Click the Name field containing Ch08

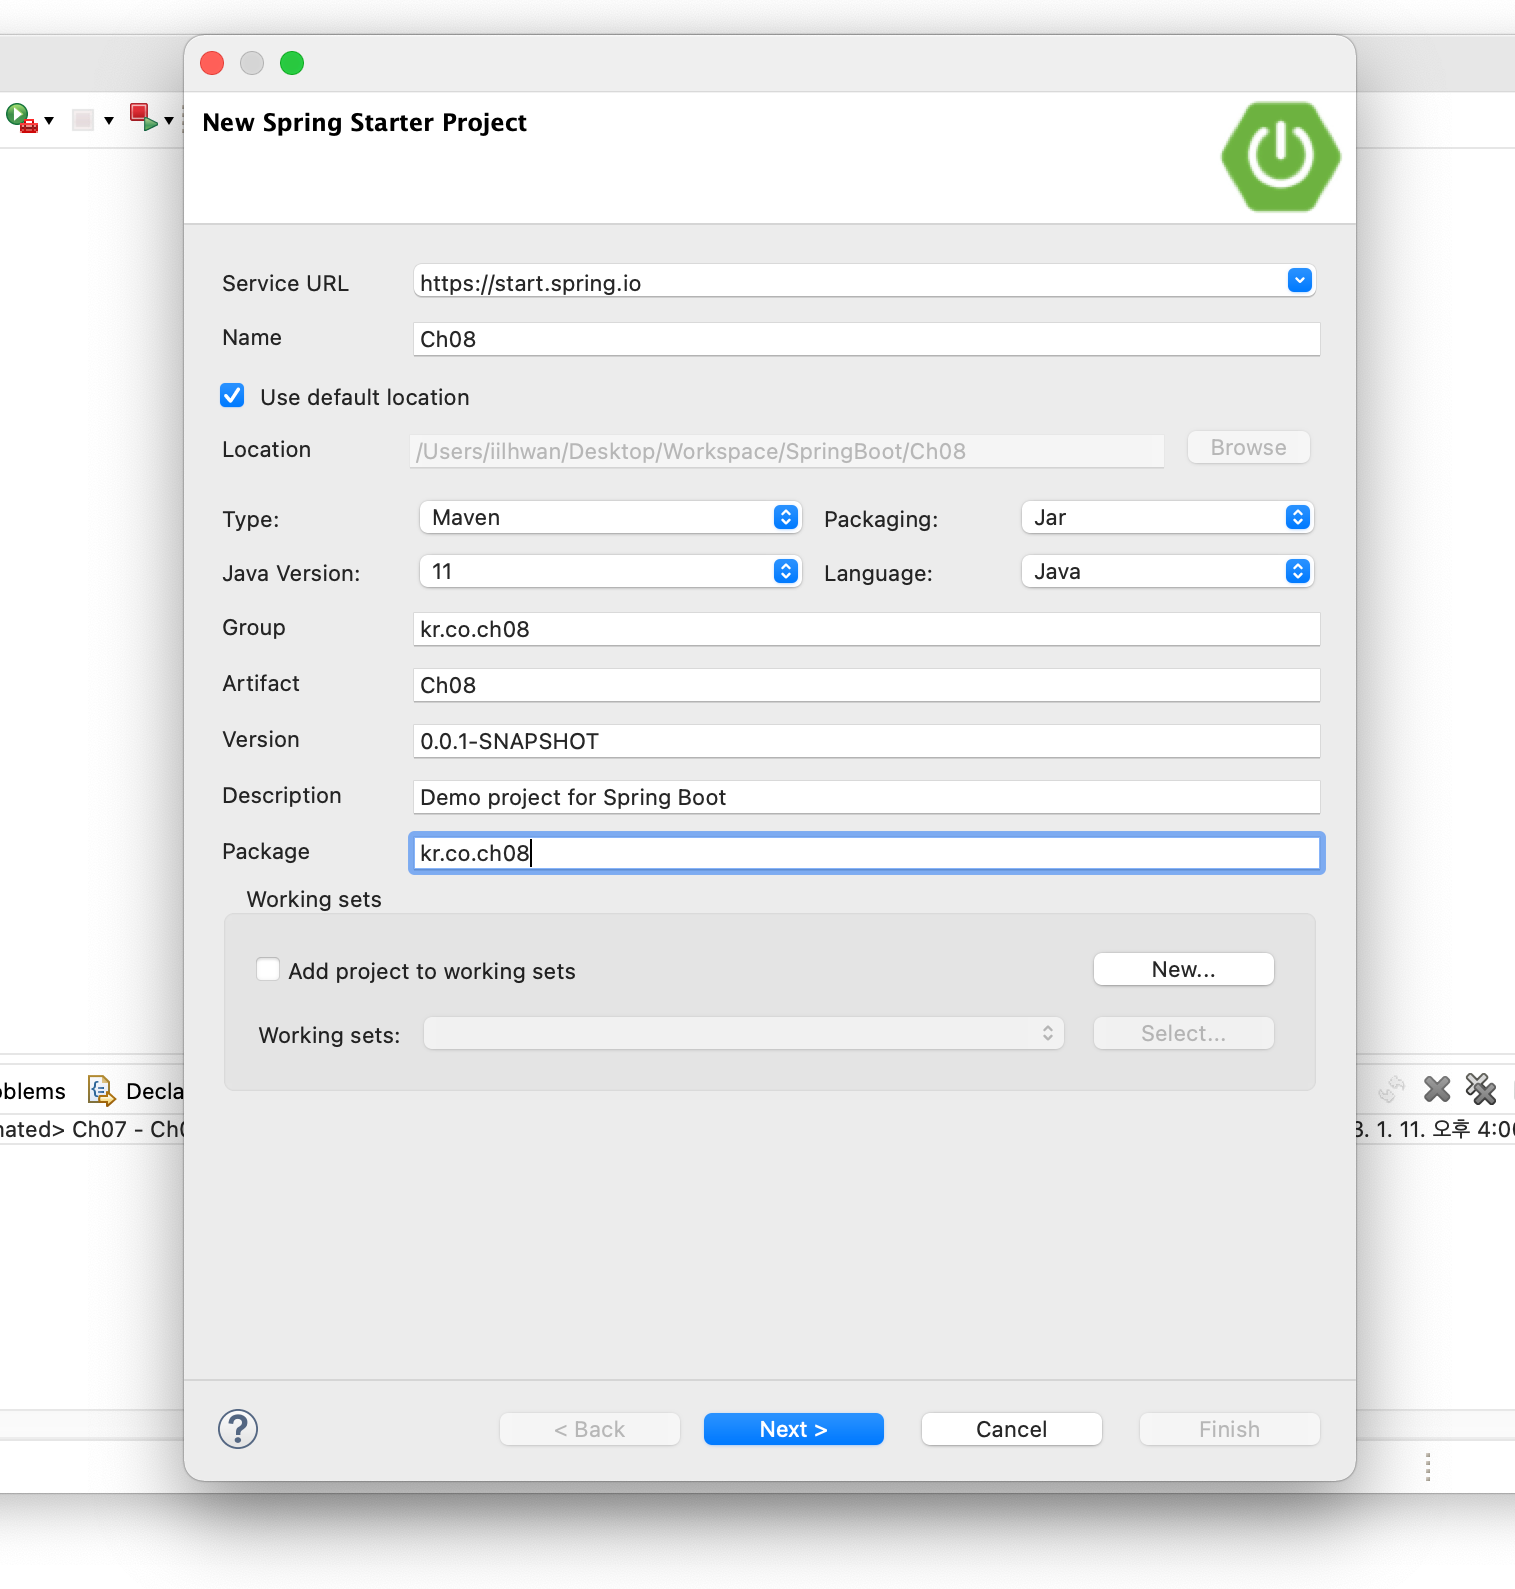pos(866,339)
